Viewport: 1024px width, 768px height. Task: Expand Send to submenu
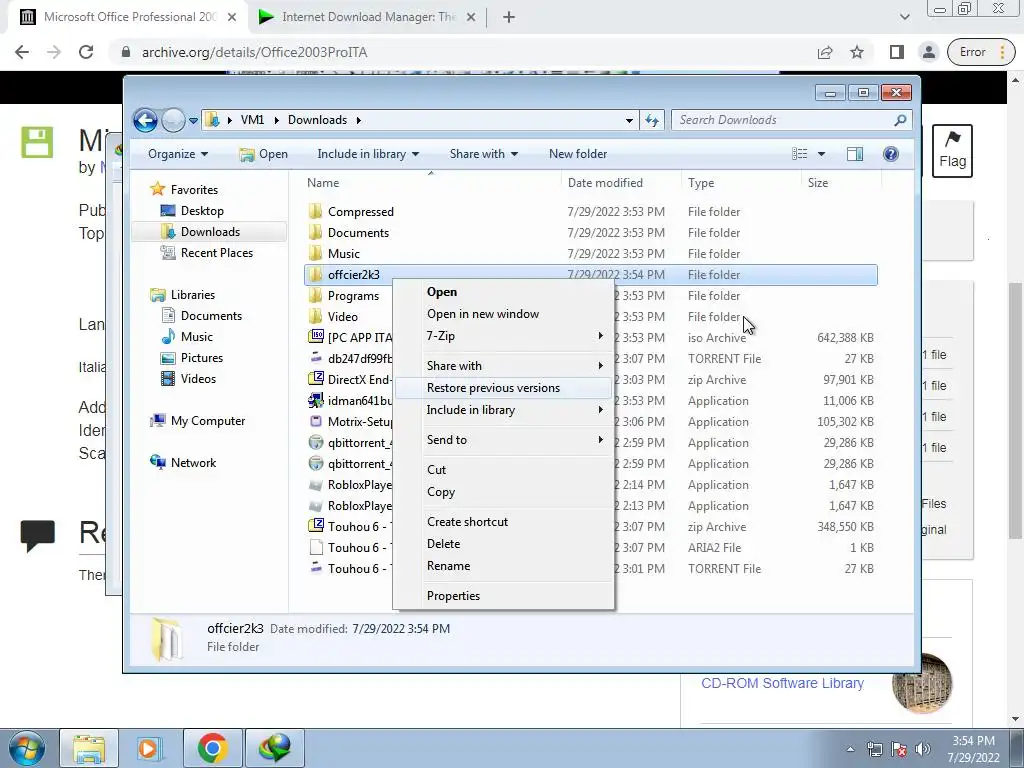pyautogui.click(x=504, y=440)
